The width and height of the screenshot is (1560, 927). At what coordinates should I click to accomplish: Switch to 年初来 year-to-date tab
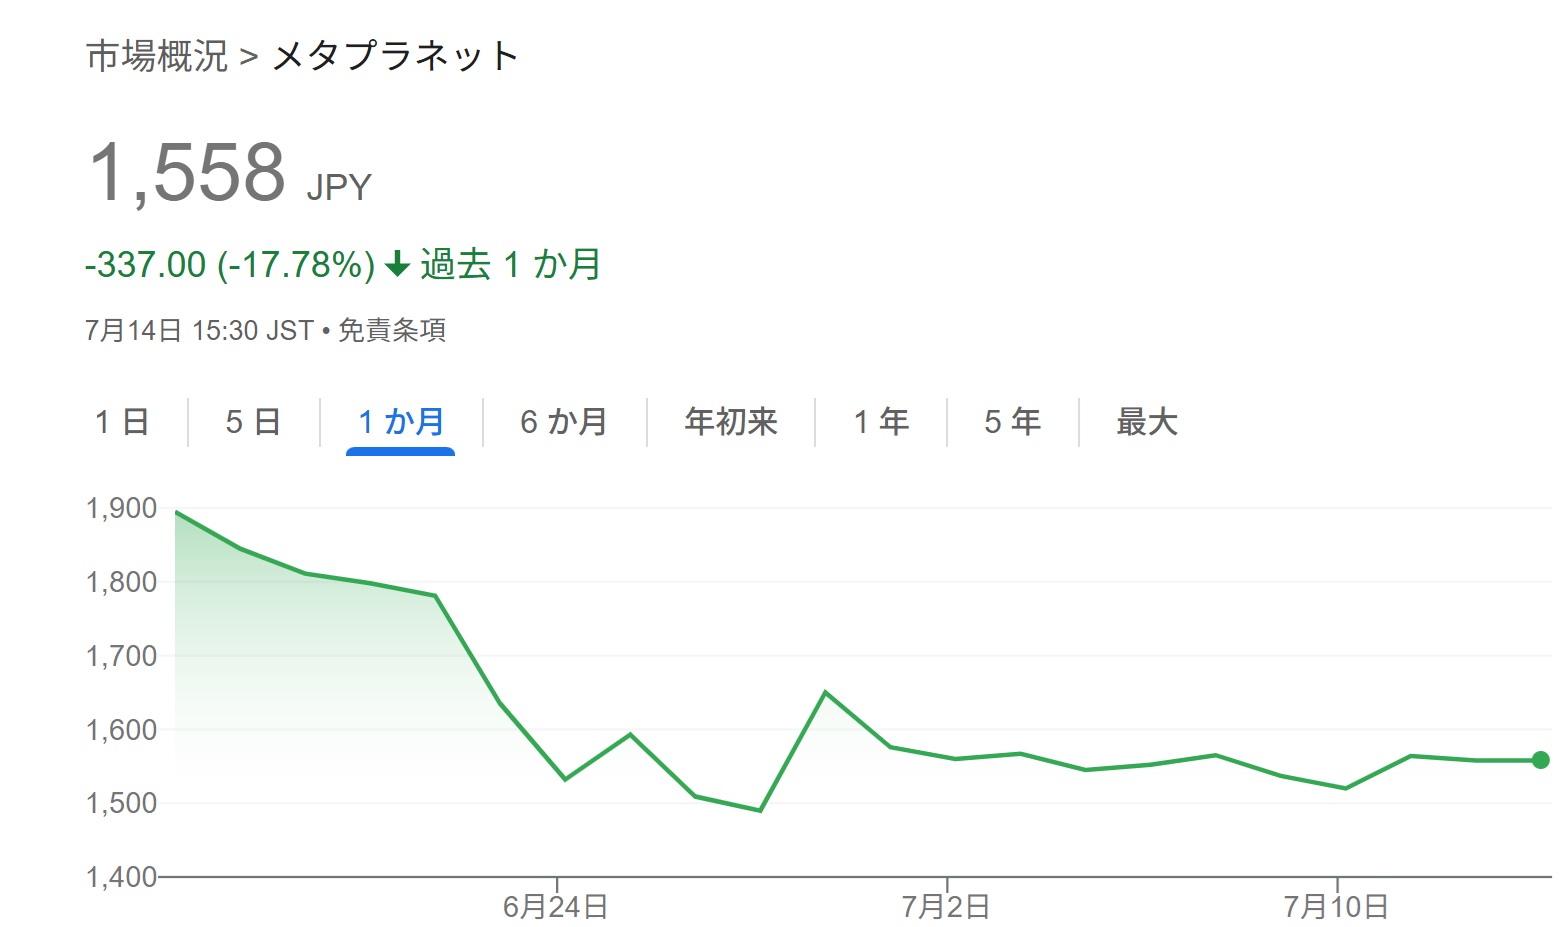tap(731, 422)
